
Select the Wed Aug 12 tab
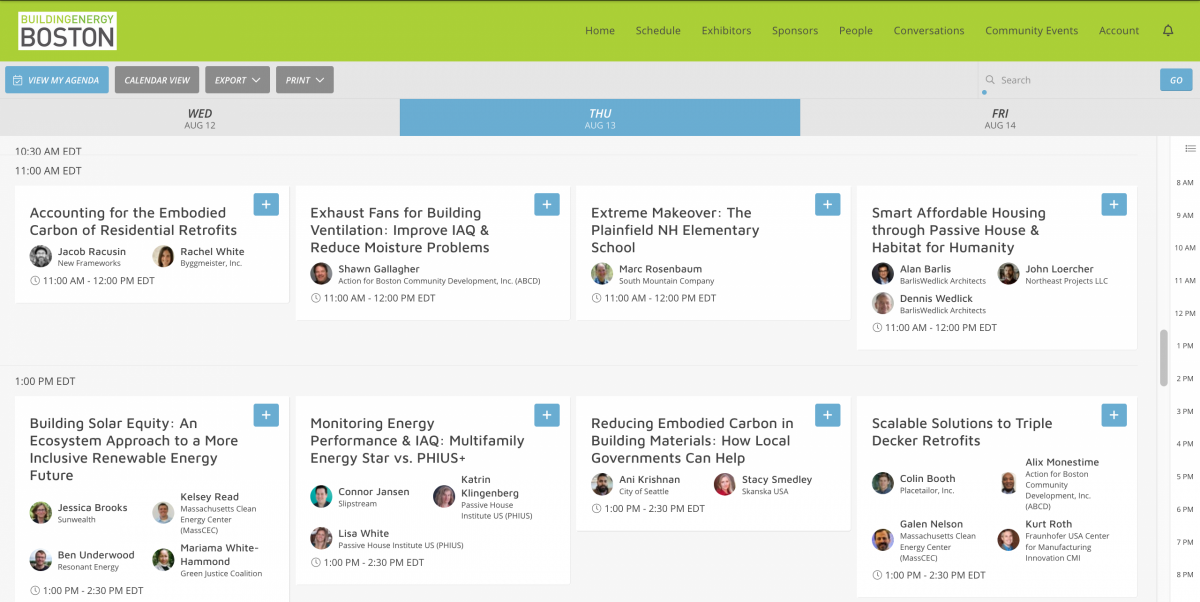pos(200,118)
